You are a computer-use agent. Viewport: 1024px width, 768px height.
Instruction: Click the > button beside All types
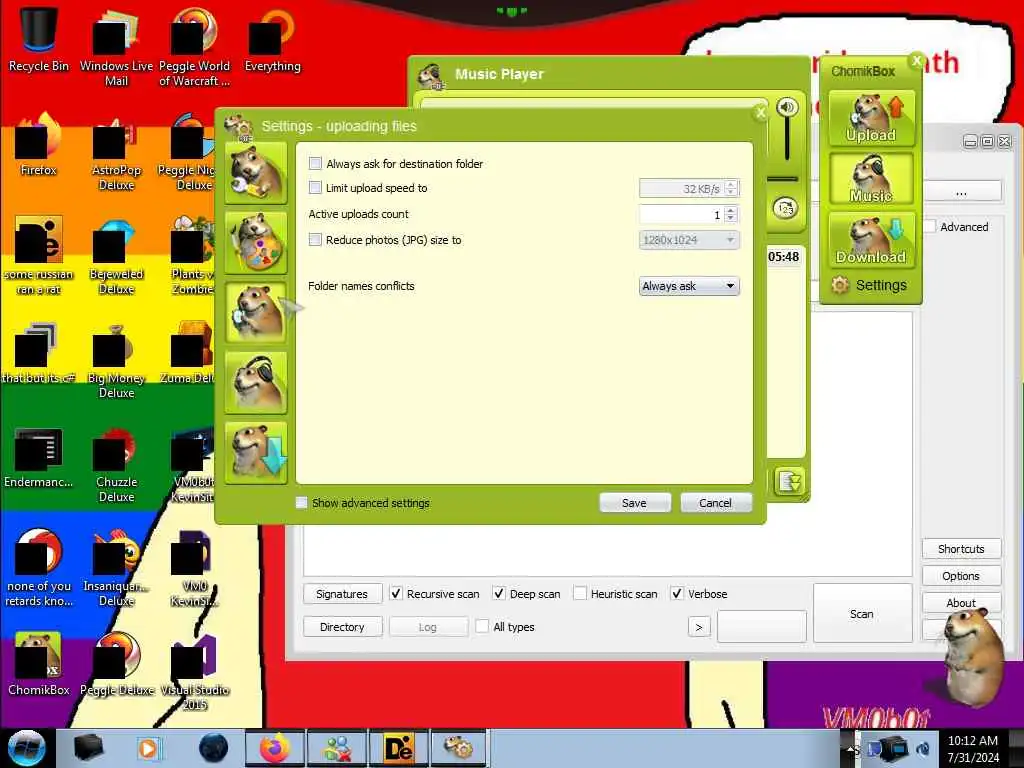(x=699, y=627)
